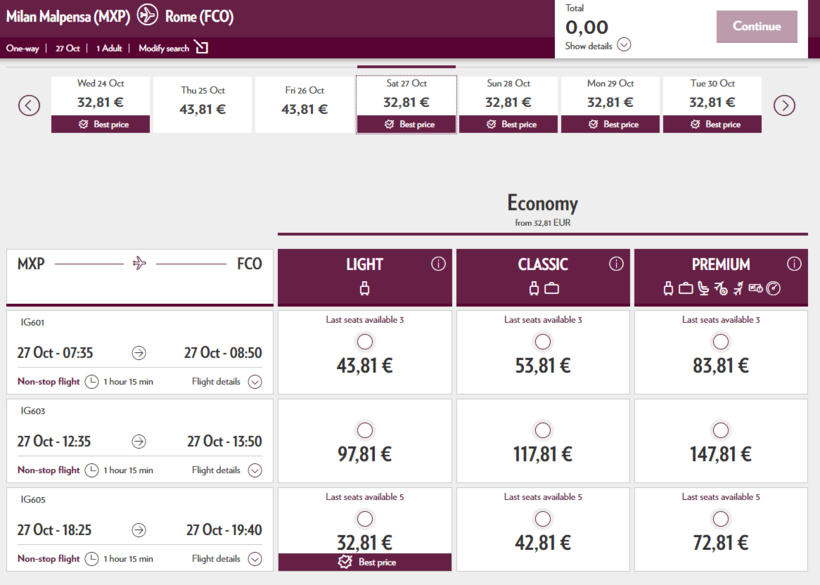
Task: Click the Light fare info icon
Action: tap(438, 264)
